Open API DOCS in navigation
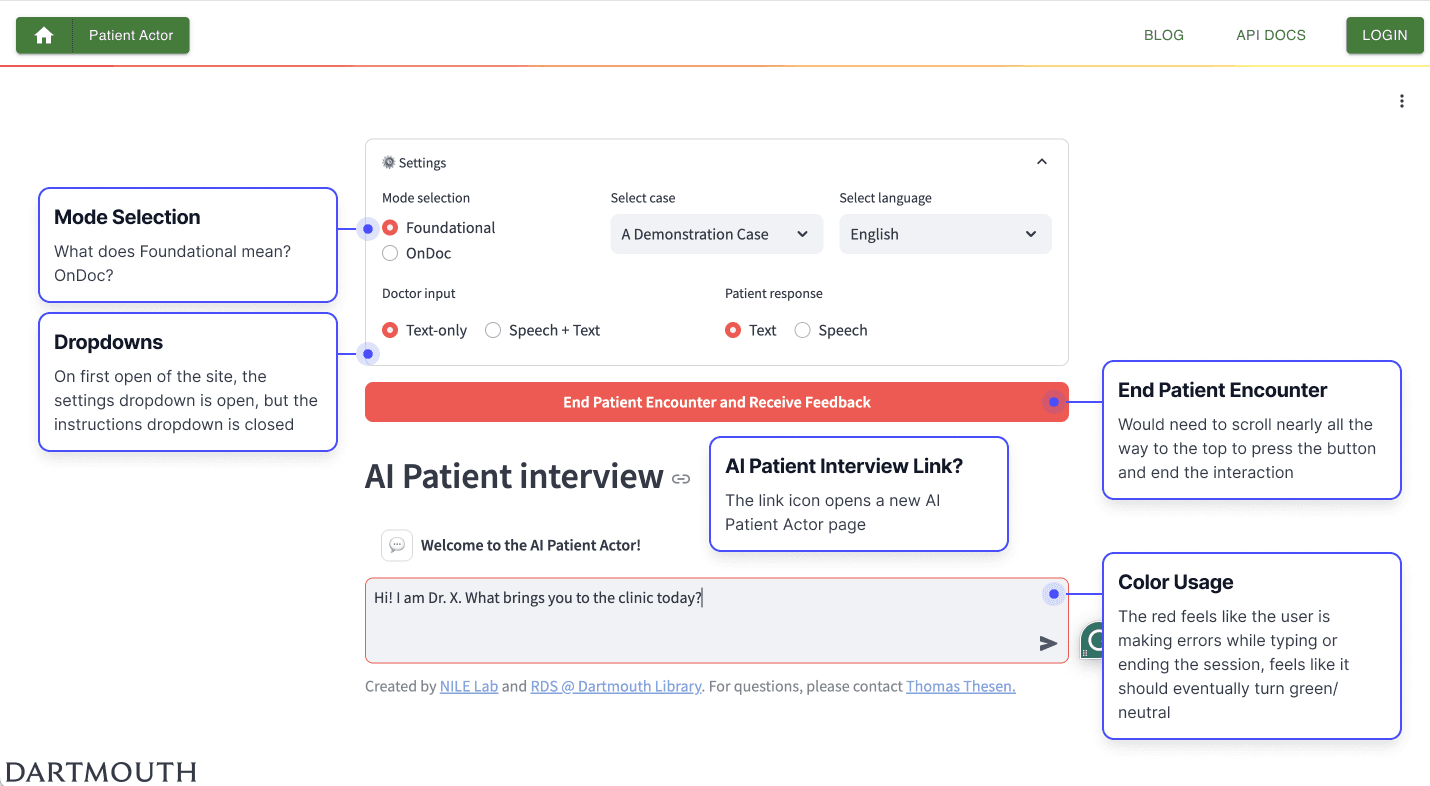 pyautogui.click(x=1271, y=35)
